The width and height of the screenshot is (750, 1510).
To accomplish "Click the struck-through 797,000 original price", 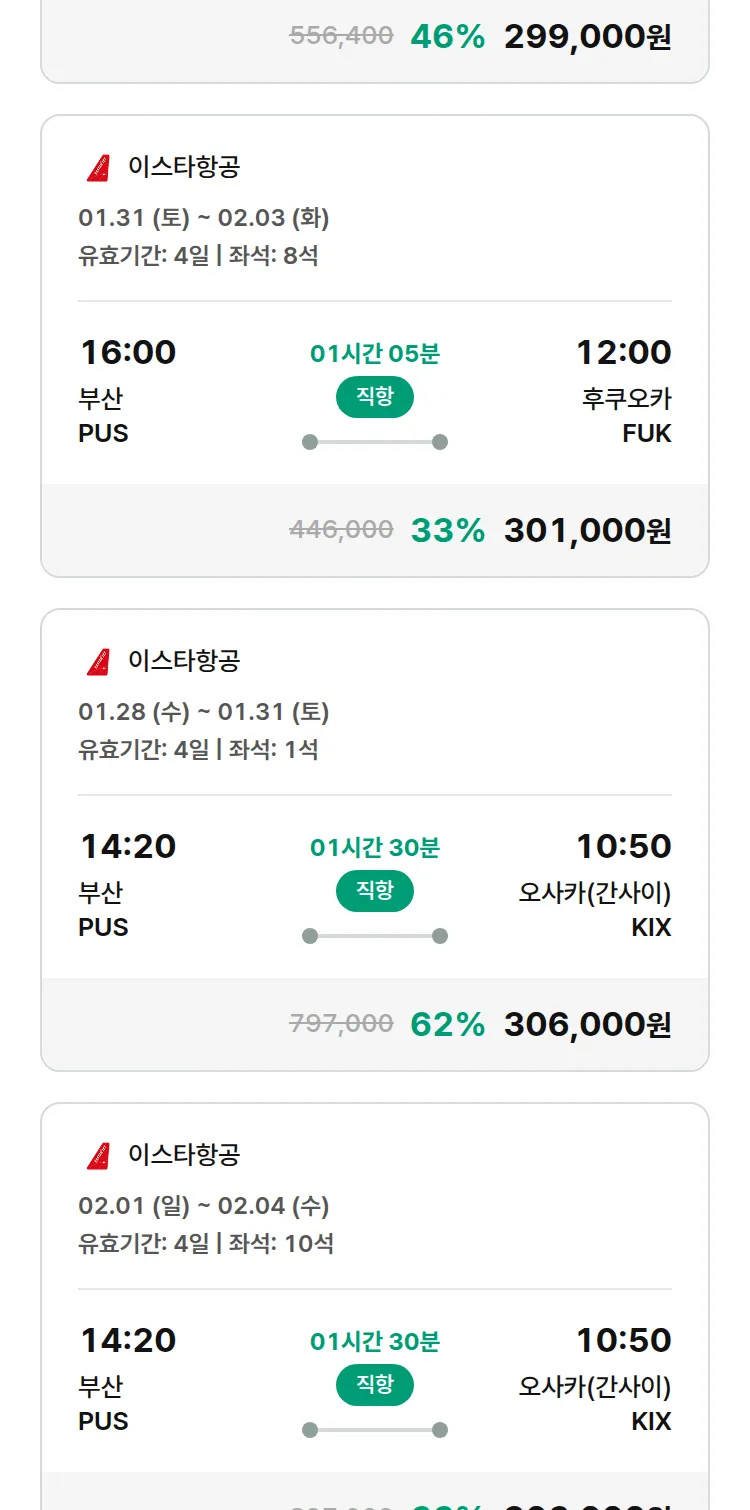I will pyautogui.click(x=341, y=1024).
